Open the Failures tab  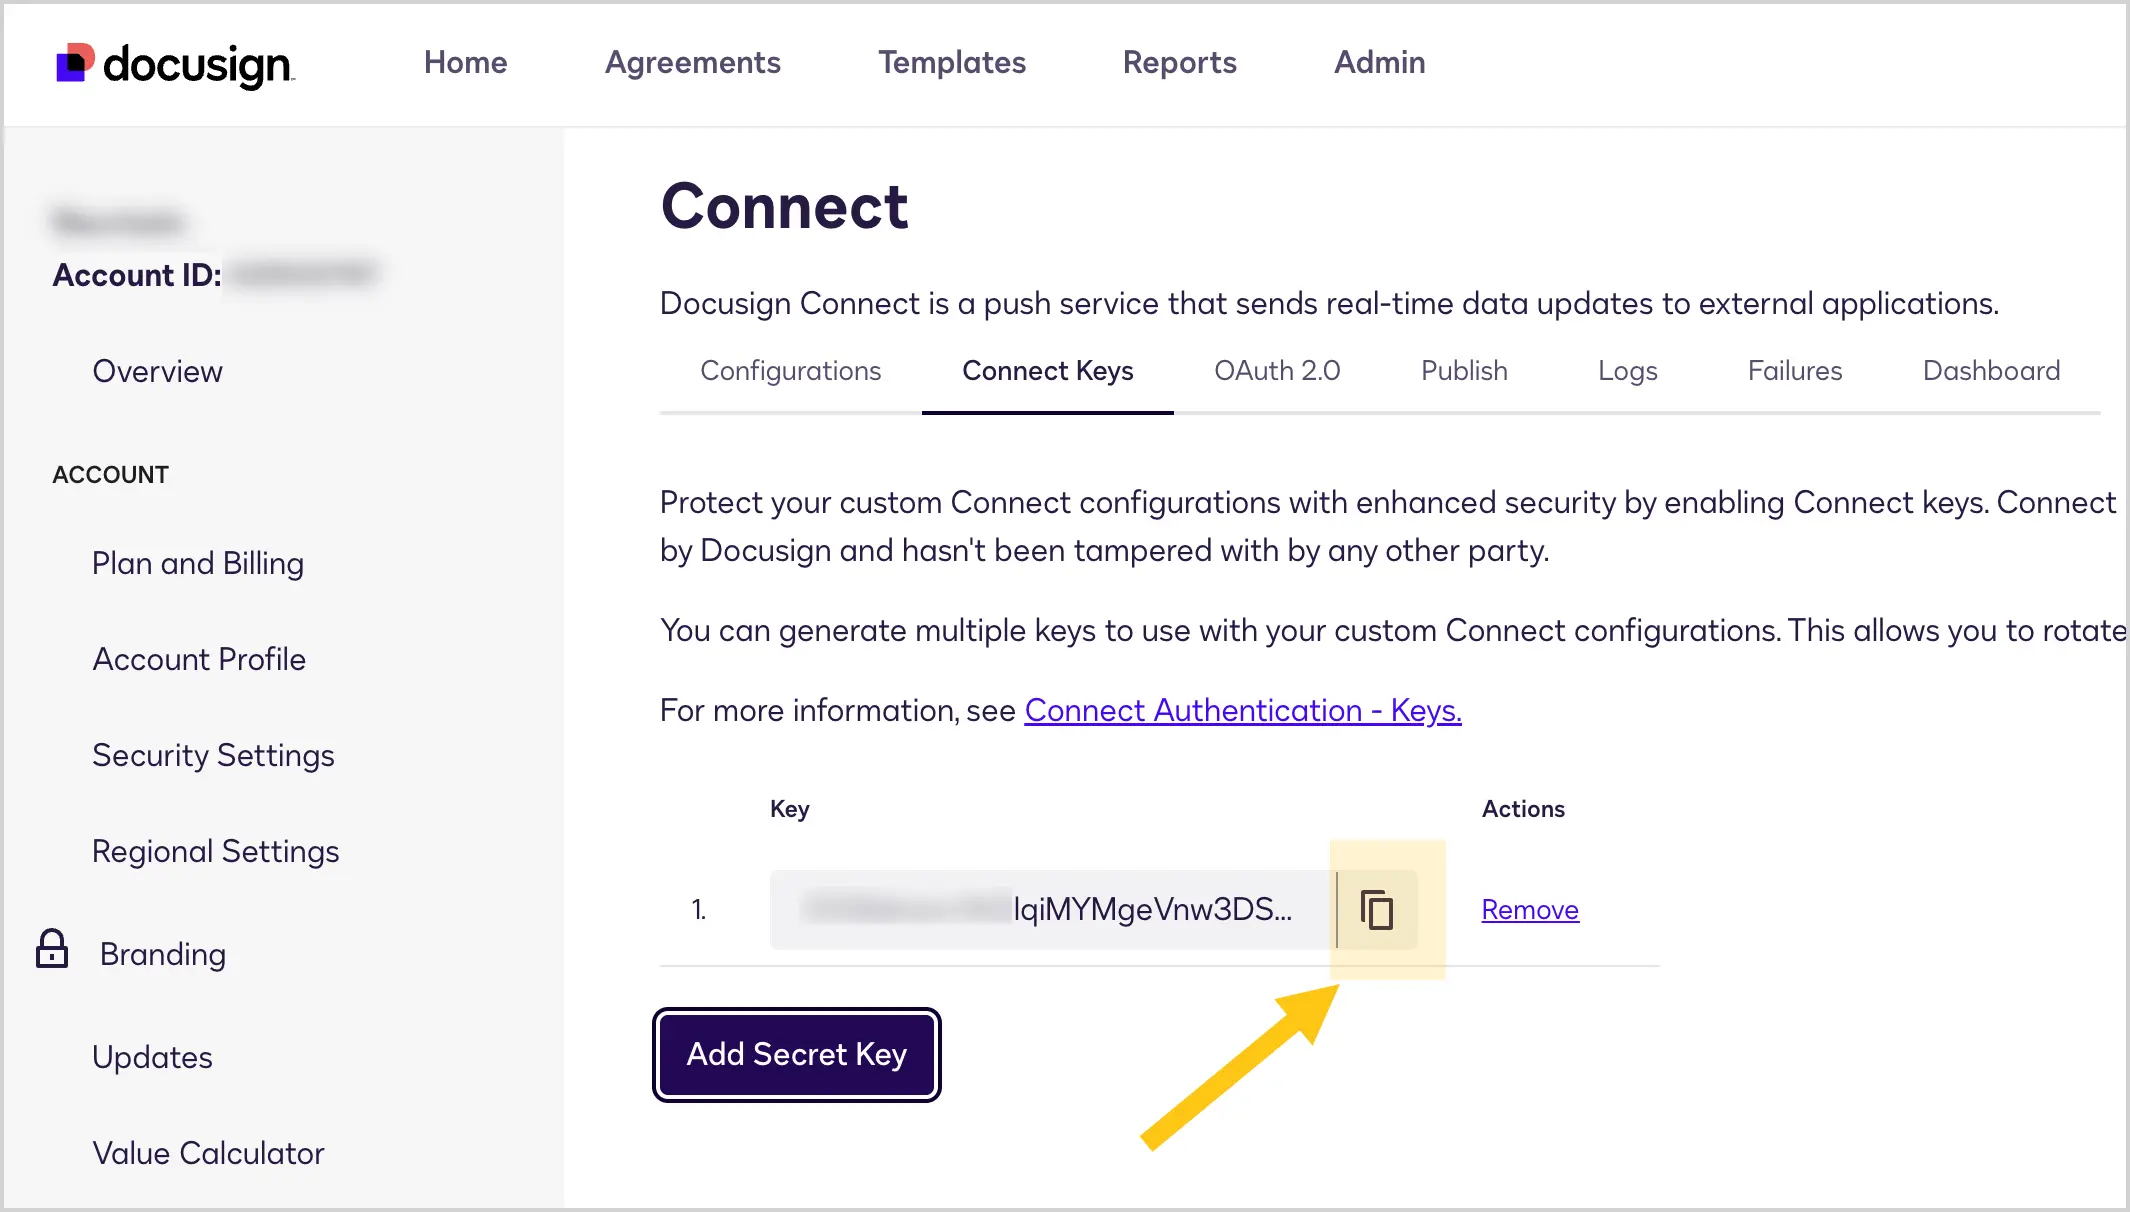click(1795, 371)
